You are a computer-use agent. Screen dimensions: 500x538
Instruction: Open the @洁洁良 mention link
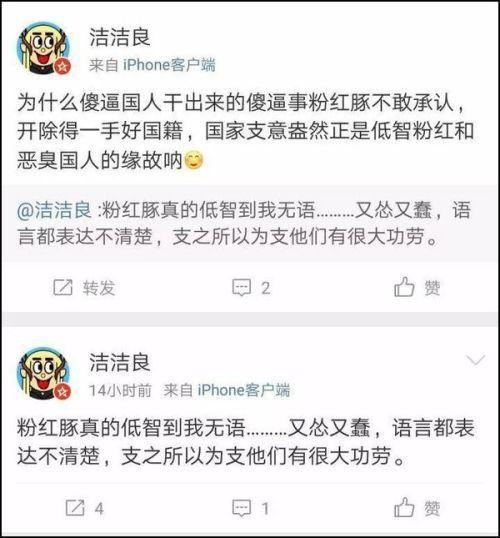tap(54, 210)
